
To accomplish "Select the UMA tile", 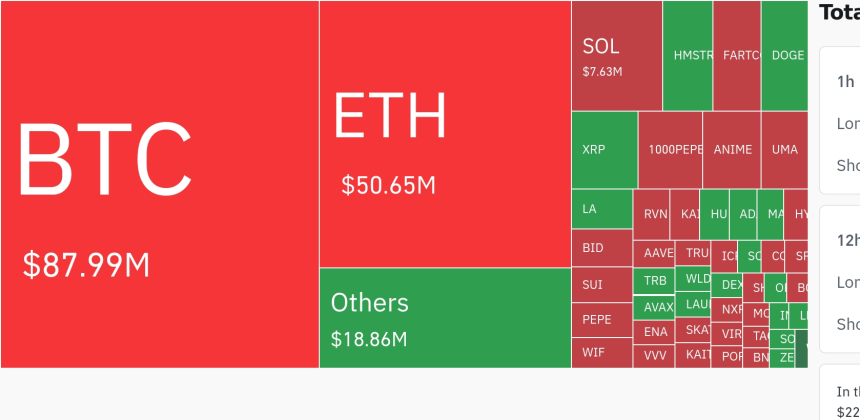I will click(x=784, y=150).
